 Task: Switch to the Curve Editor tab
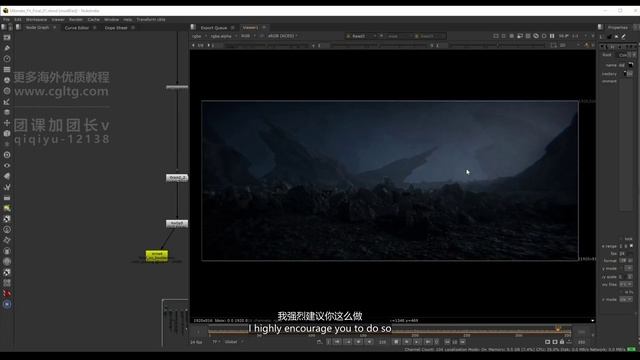(77, 28)
